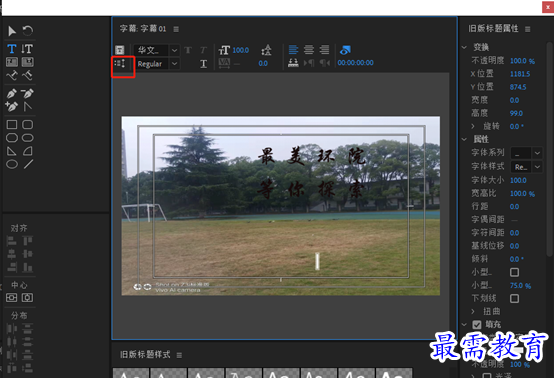Click the 最美环院 title text on canvas

(312, 156)
